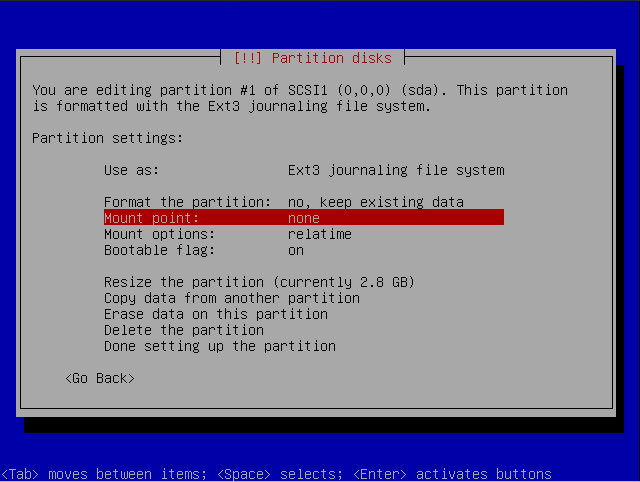Image resolution: width=640 pixels, height=482 pixels.
Task: Select the highlighted 'Mount point:' label
Action: (x=151, y=218)
